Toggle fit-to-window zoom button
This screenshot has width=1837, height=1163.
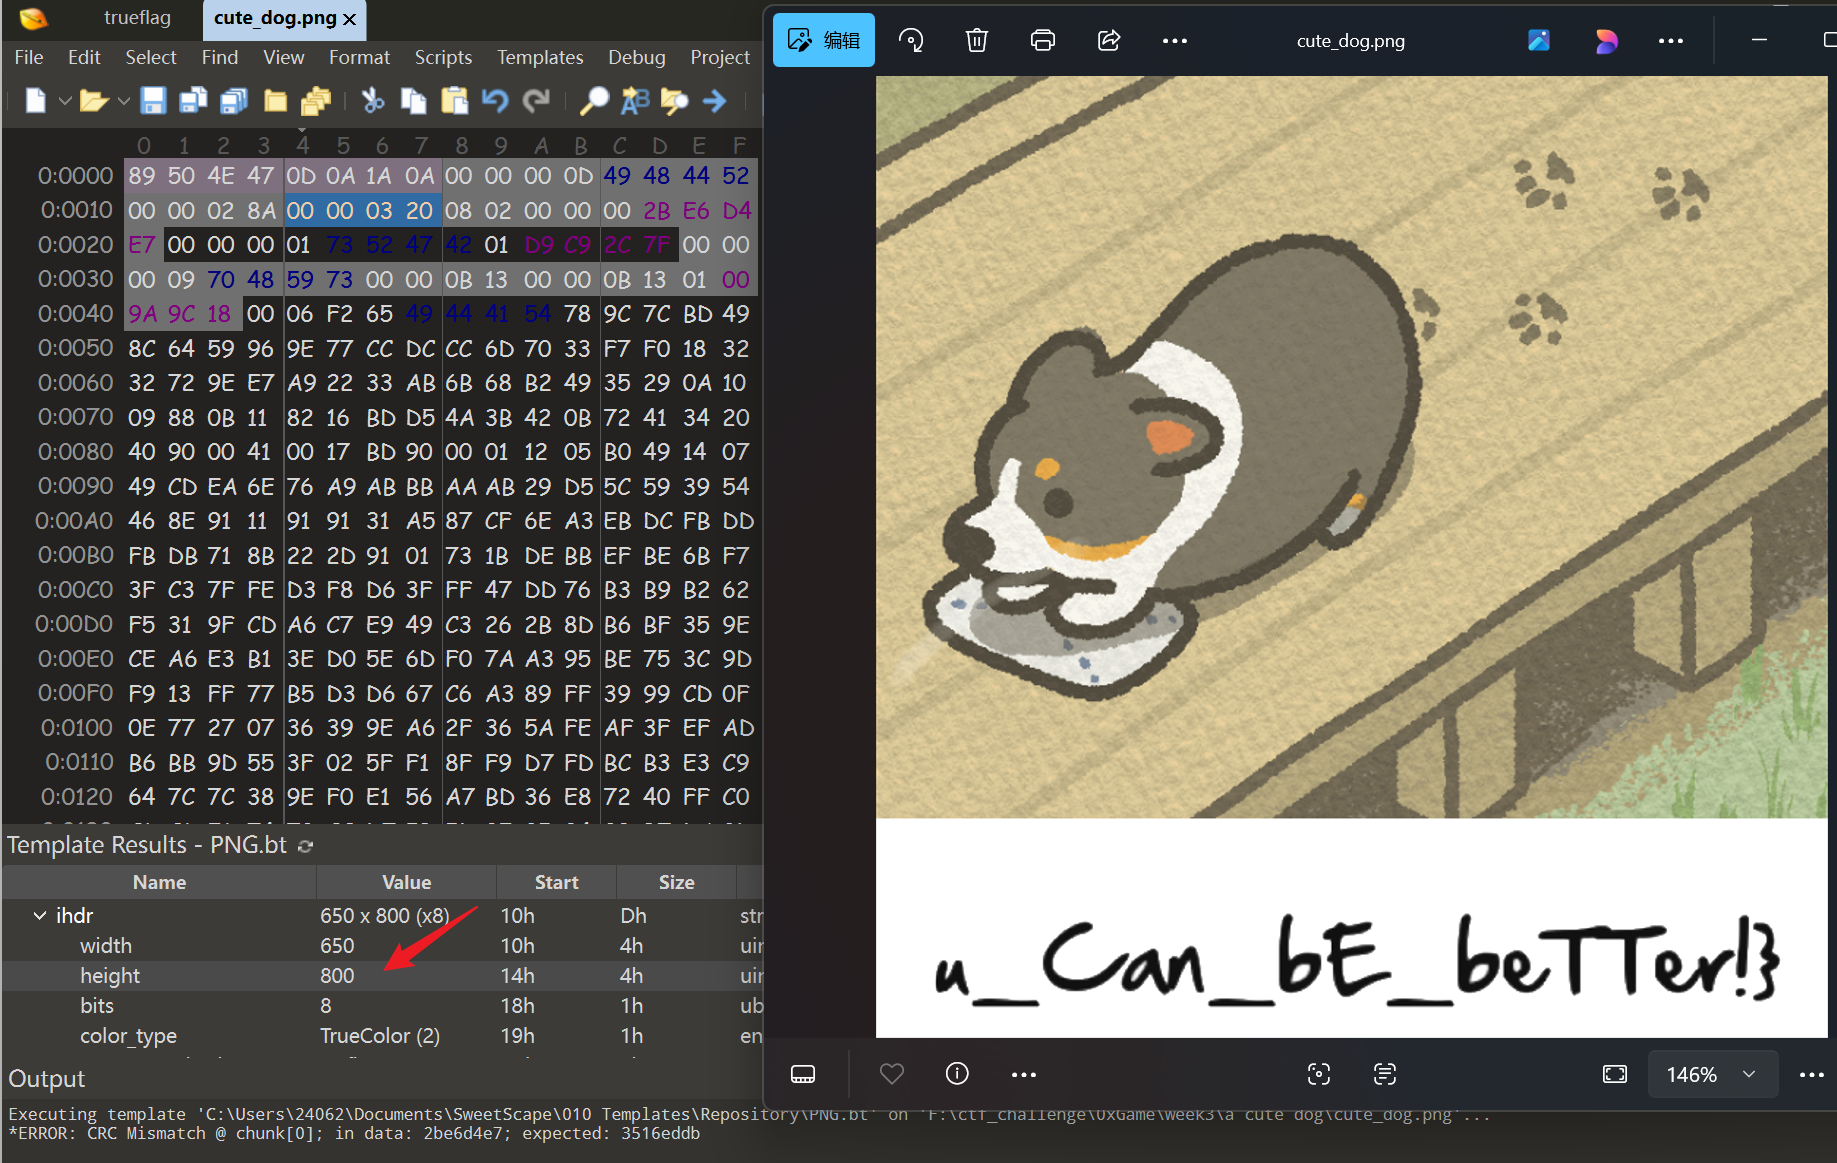coord(1615,1074)
